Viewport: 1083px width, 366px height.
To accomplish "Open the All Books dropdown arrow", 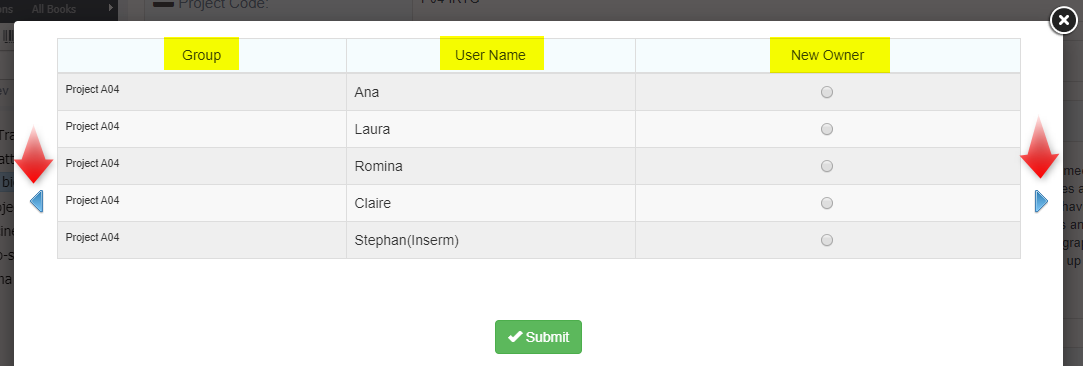I will tap(111, 9).
